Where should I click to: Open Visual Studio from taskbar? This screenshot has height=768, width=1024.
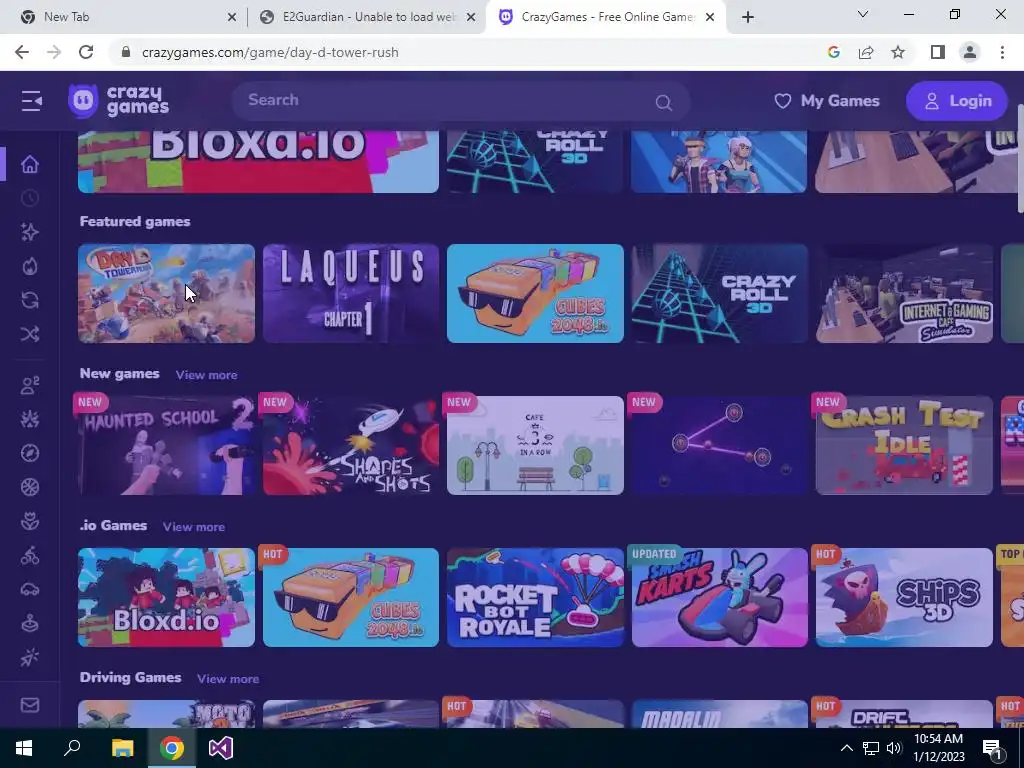(x=221, y=748)
